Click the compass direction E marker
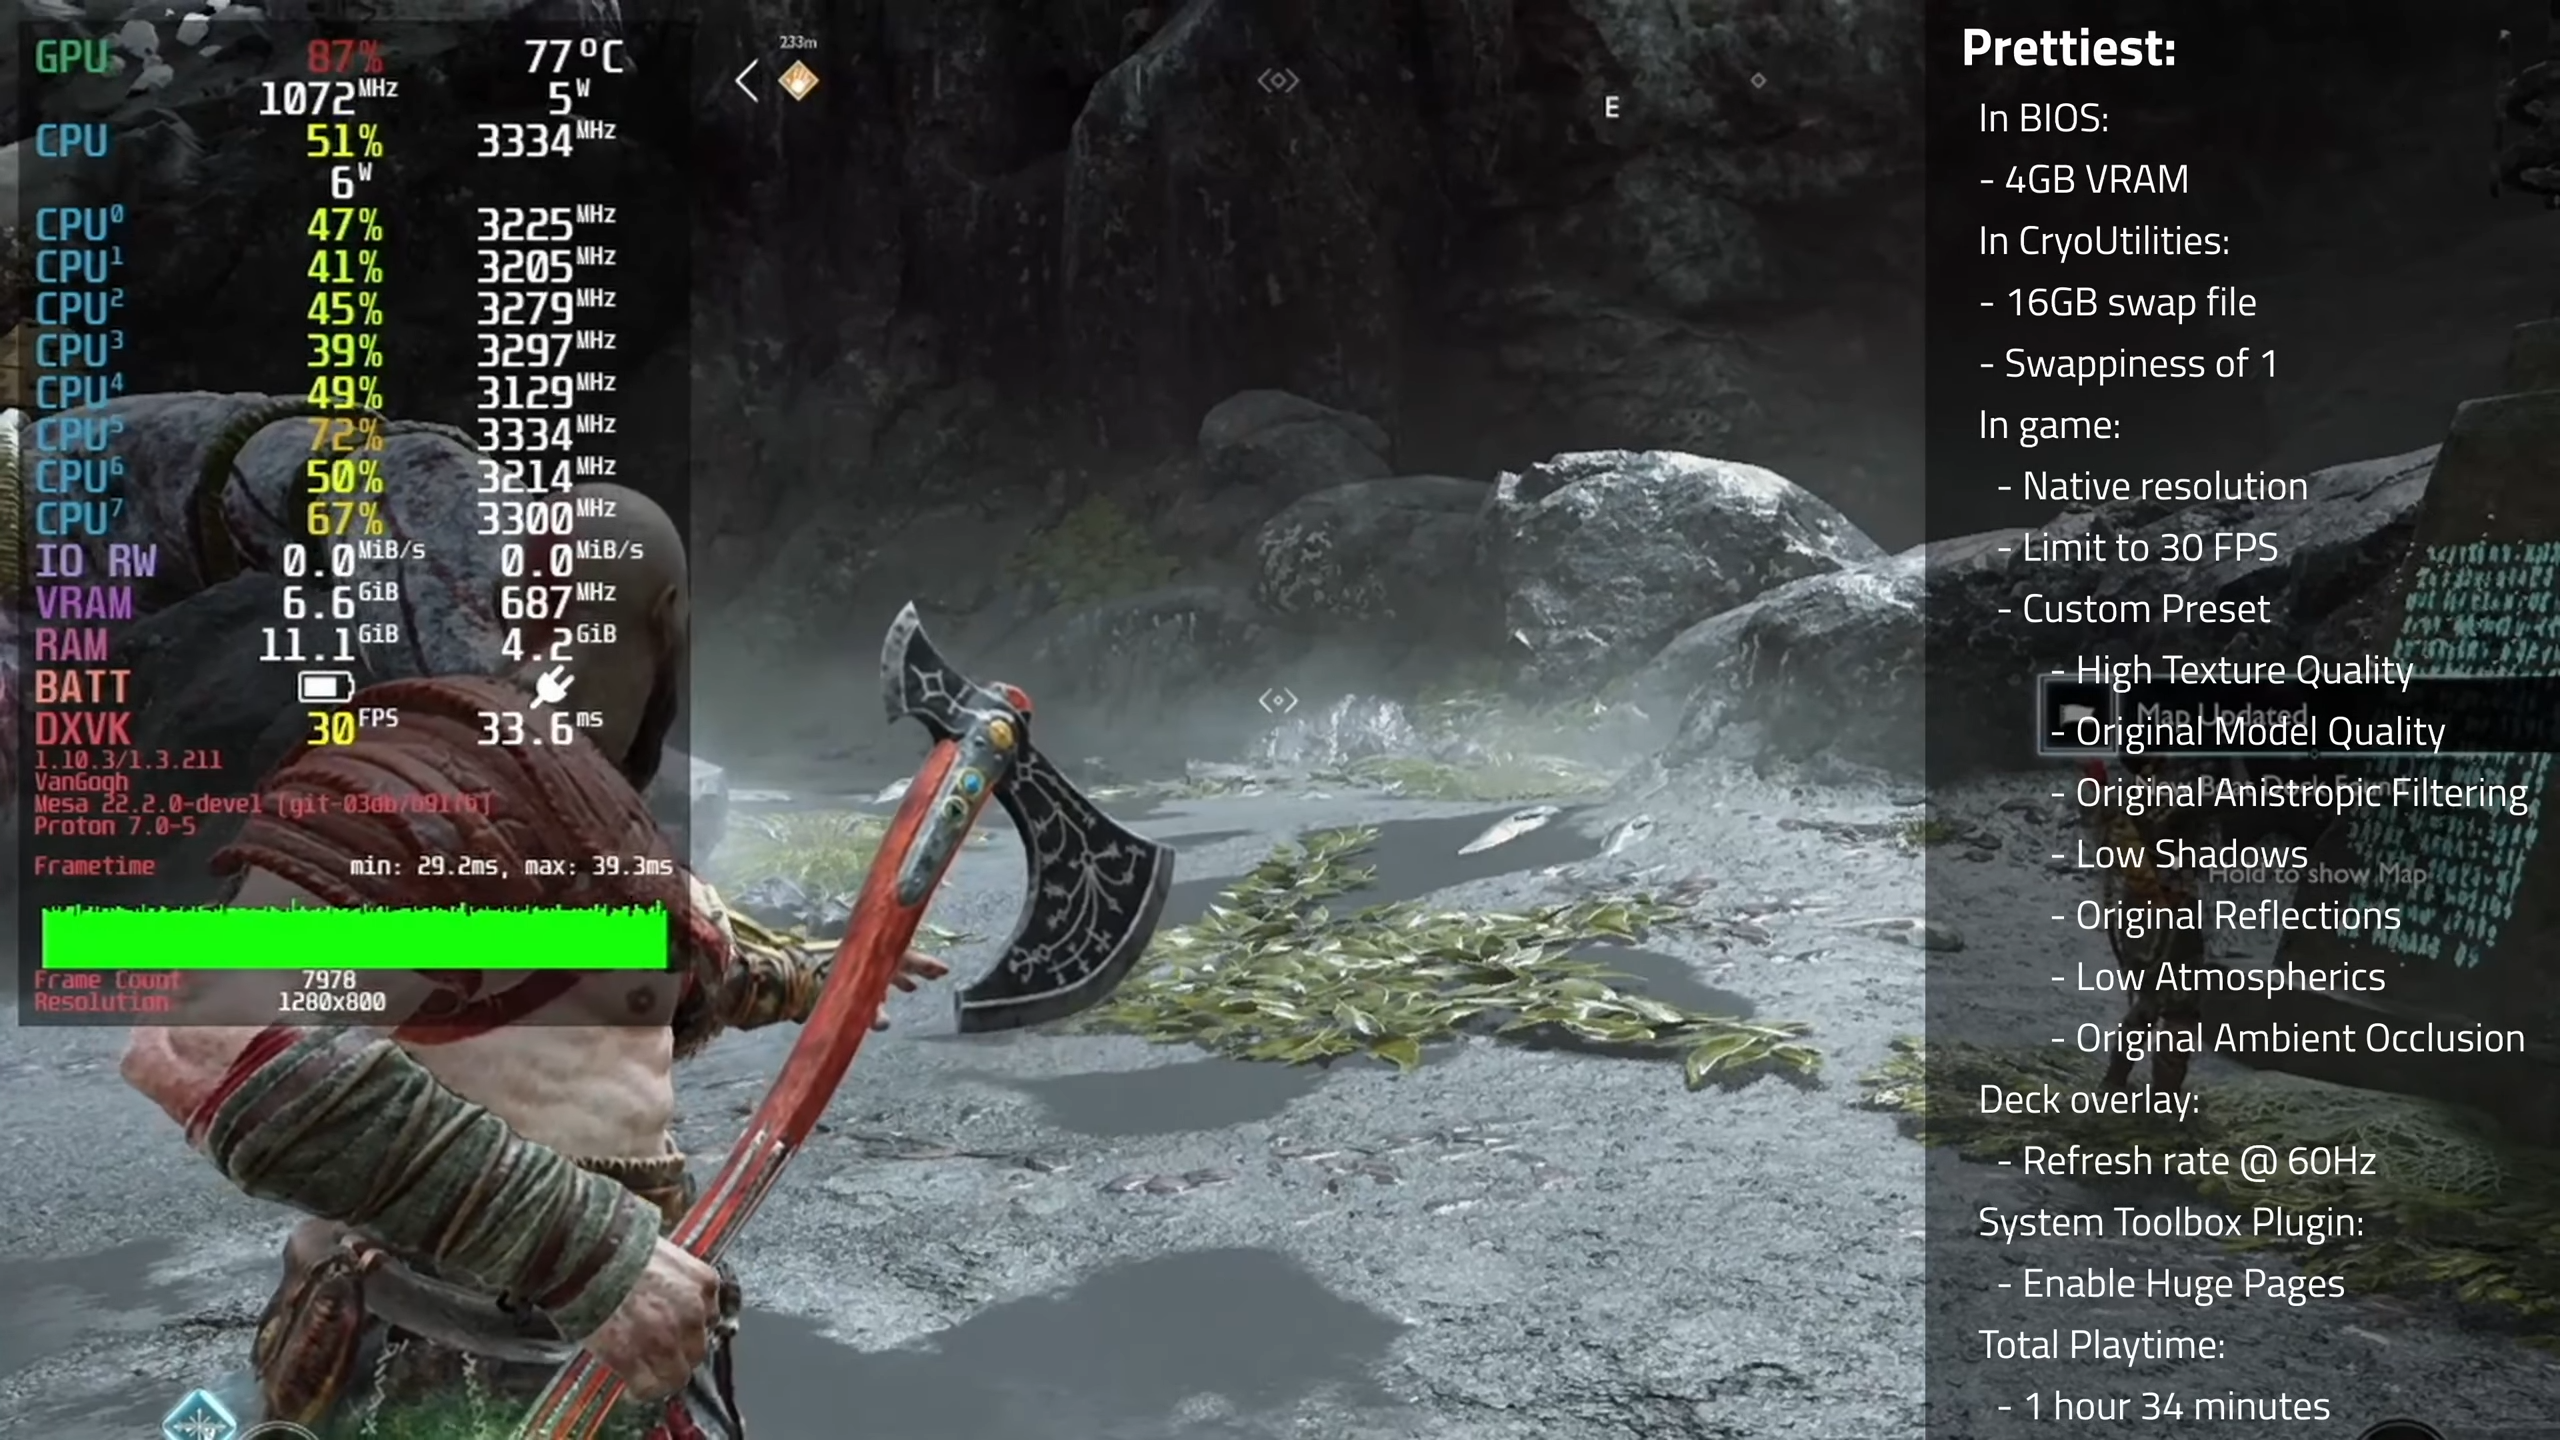 [1612, 107]
